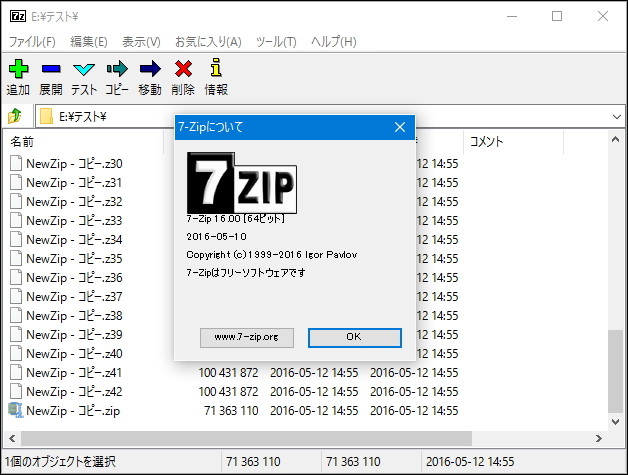Maximize the 7-Zip file manager window
The image size is (628, 475).
point(557,16)
